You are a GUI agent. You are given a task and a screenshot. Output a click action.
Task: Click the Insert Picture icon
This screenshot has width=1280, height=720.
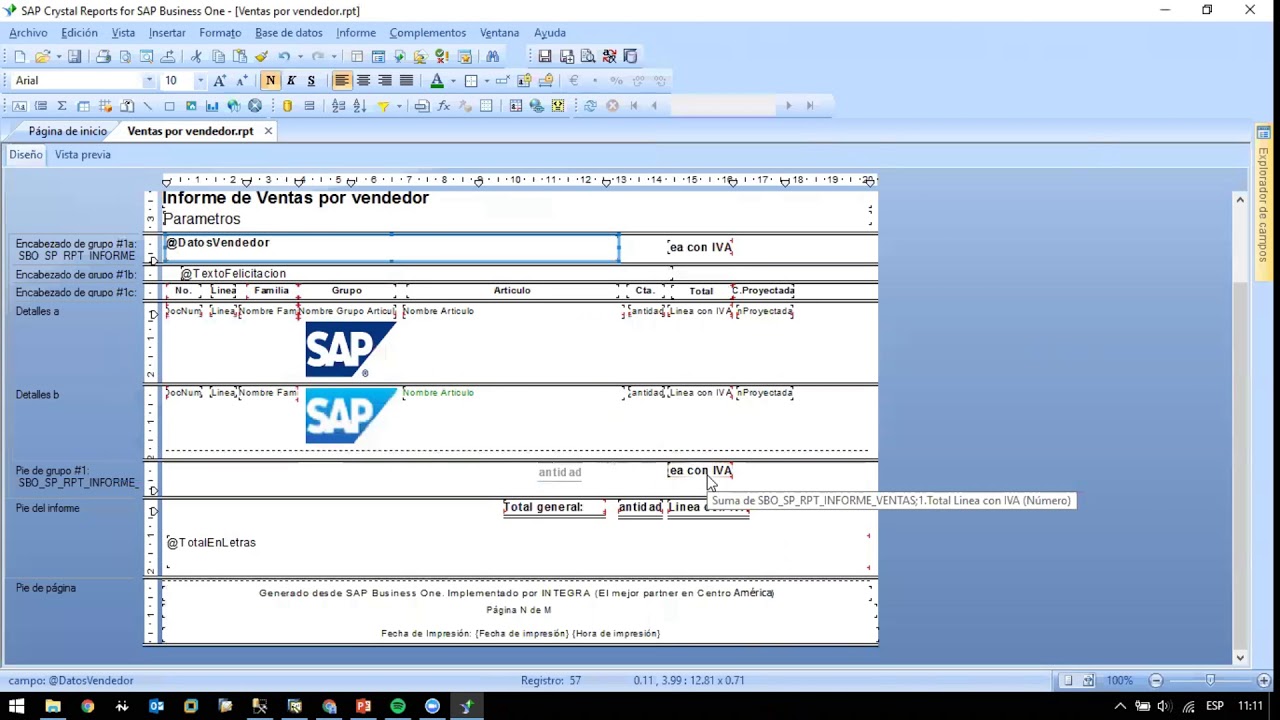pyautogui.click(x=190, y=106)
